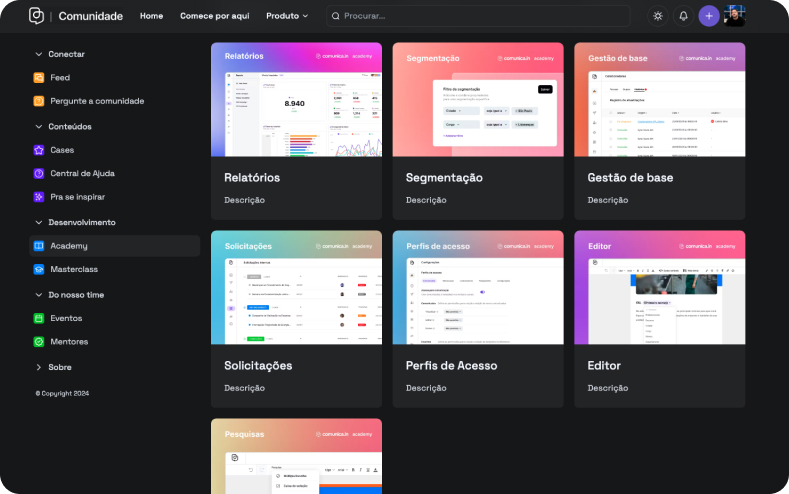789x494 pixels.
Task: Select Mentores in the sidebar
Action: tap(69, 342)
